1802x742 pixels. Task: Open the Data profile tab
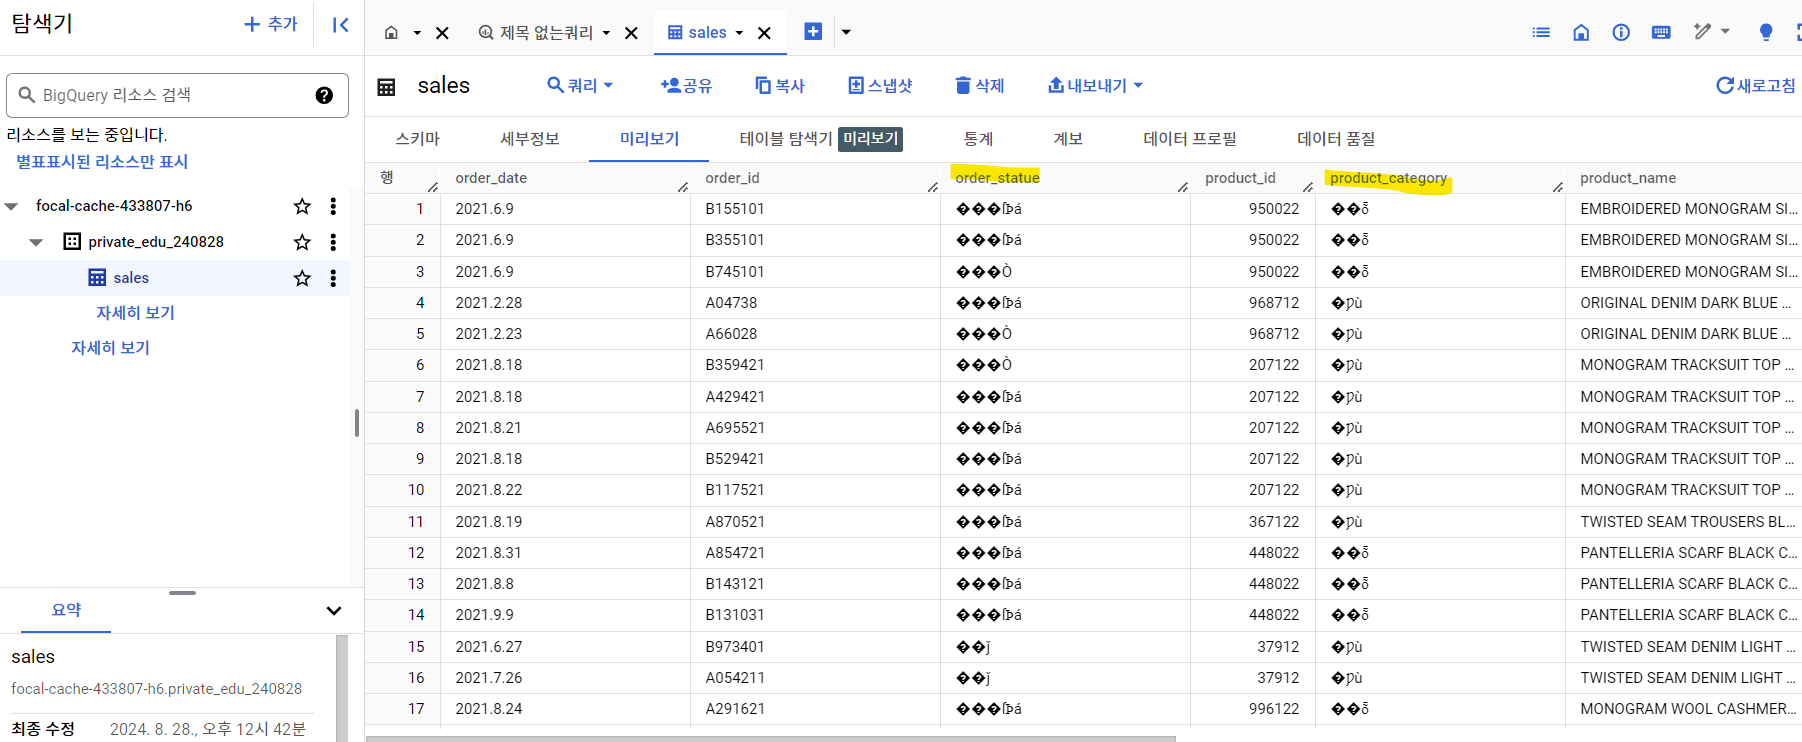(1190, 139)
